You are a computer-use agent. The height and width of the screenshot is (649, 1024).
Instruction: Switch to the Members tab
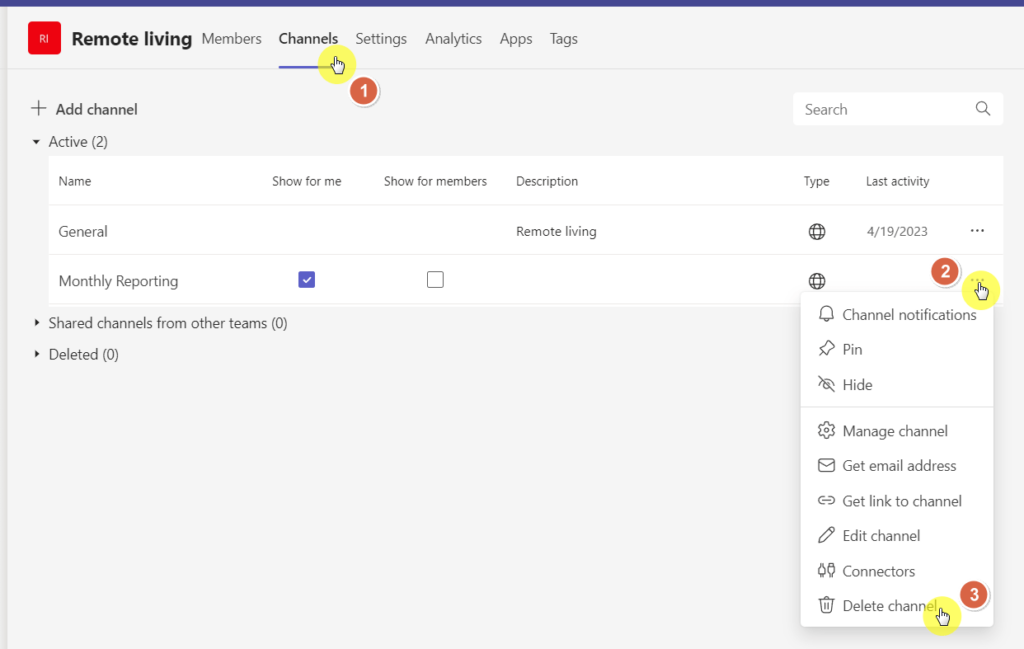(231, 39)
